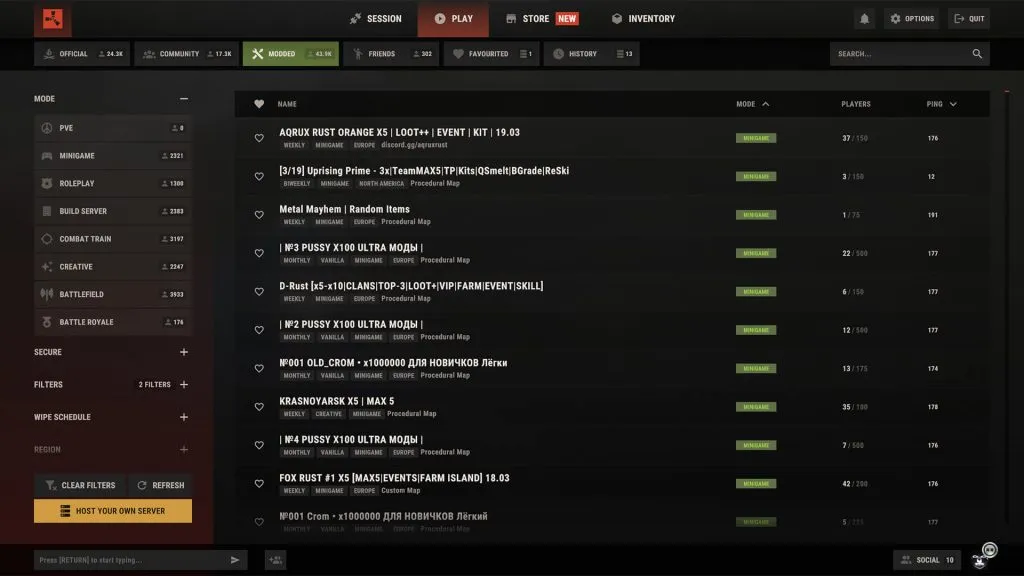The image size is (1024, 576).
Task: Favourite Metal Mayhem server heart
Action: (259, 215)
